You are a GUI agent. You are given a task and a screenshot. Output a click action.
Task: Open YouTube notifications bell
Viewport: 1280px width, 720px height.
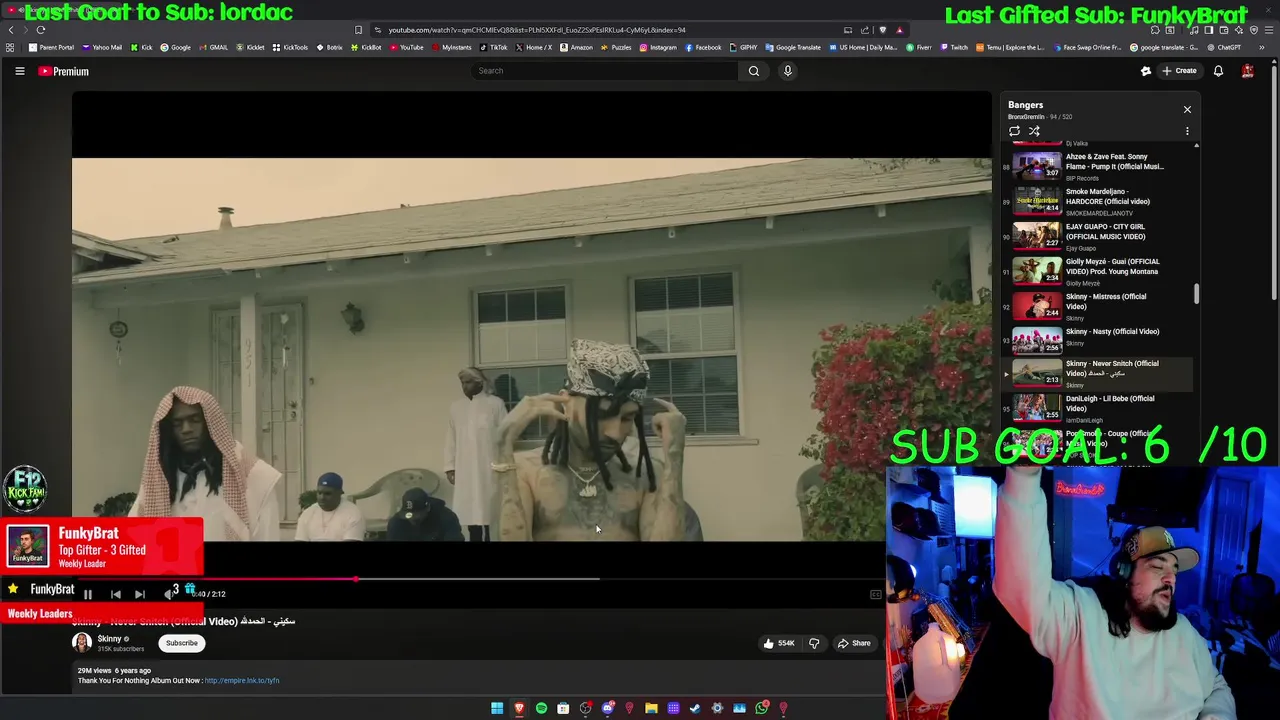(x=1218, y=71)
